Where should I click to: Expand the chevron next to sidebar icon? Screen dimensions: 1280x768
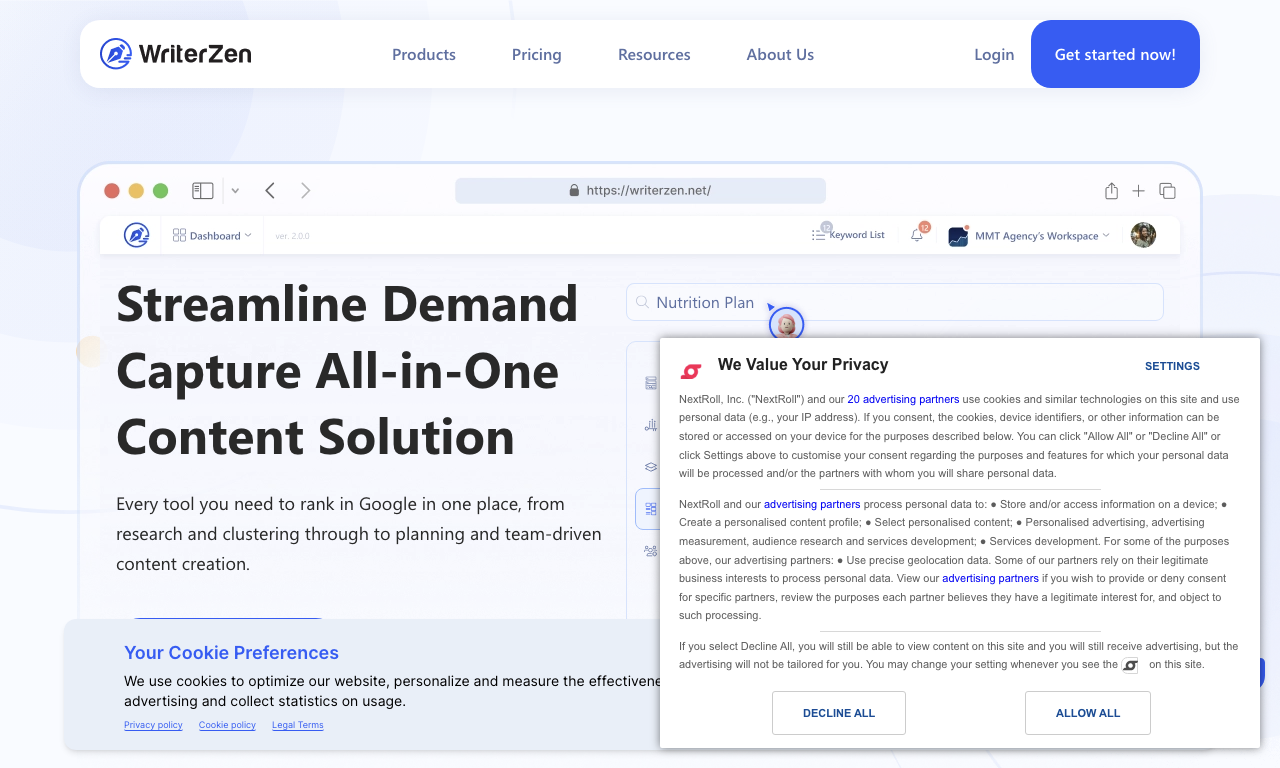click(235, 190)
